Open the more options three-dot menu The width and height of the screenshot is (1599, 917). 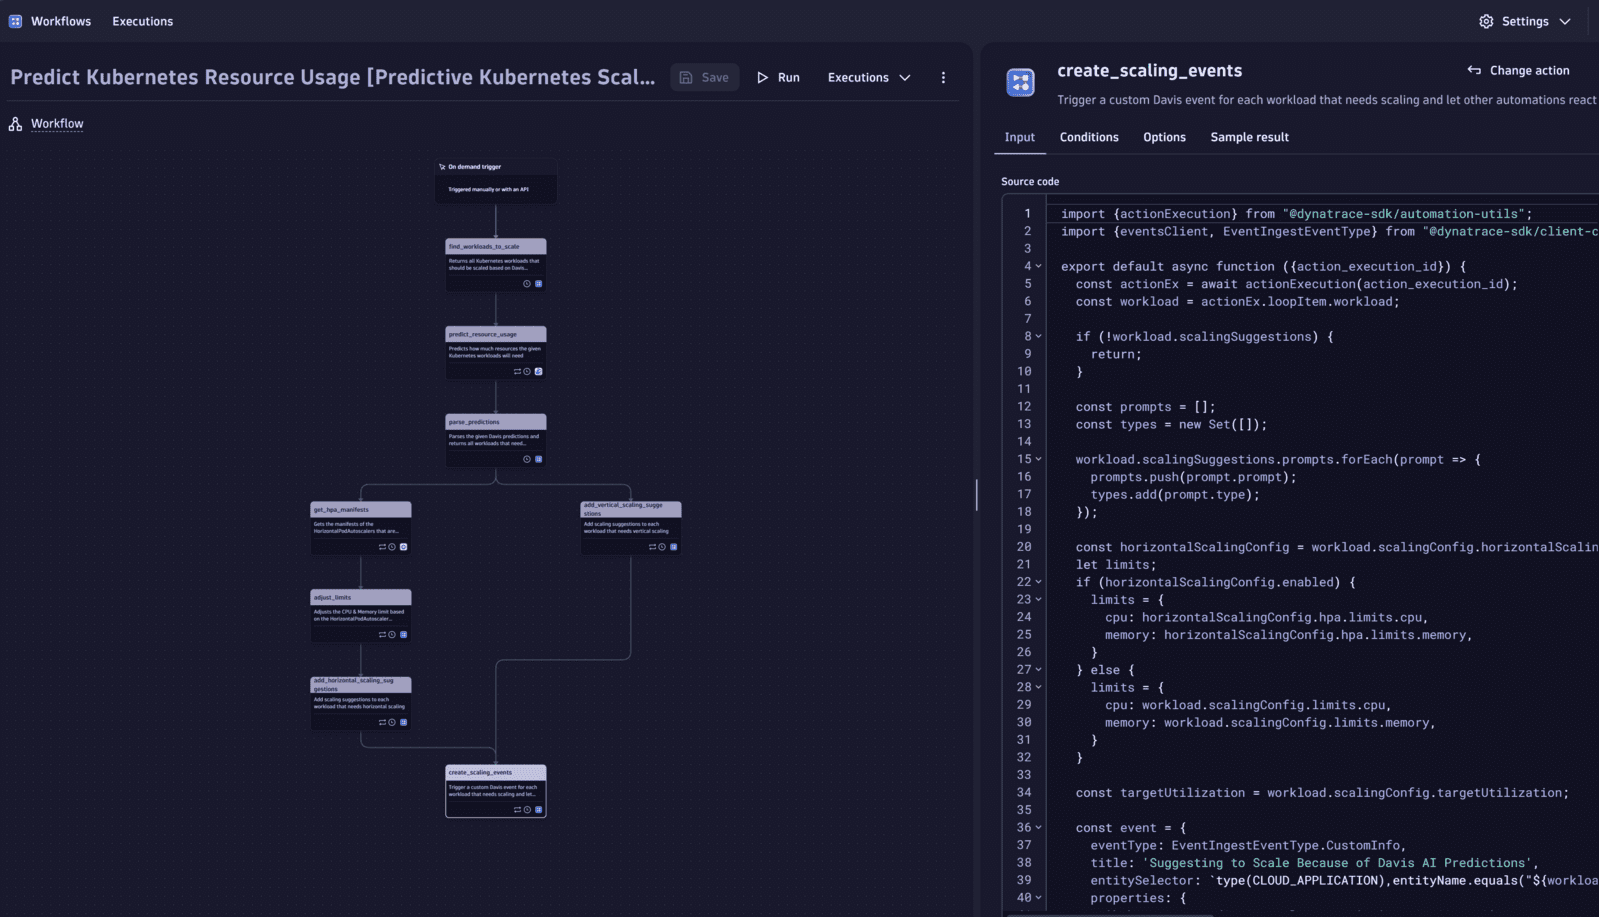[943, 77]
